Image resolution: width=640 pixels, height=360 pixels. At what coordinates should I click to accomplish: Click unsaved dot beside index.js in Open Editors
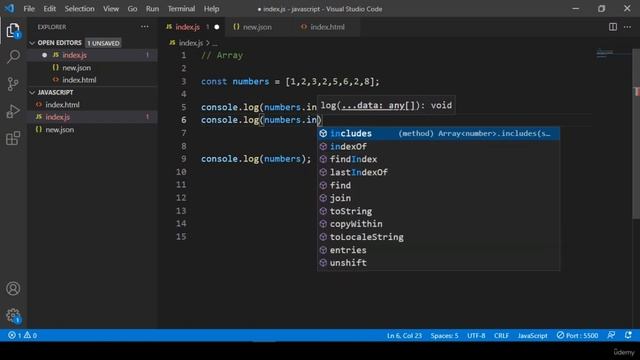44,55
